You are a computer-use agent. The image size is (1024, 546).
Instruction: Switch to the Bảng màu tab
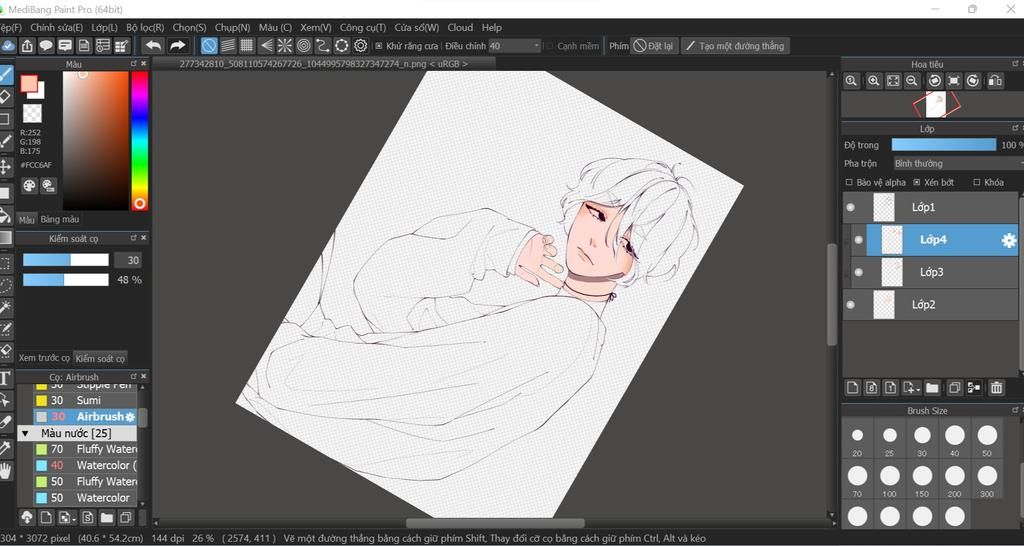coord(59,219)
